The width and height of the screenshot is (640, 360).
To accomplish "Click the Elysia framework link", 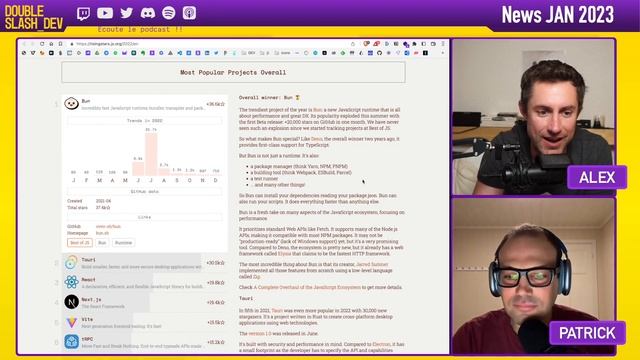I will (284, 254).
